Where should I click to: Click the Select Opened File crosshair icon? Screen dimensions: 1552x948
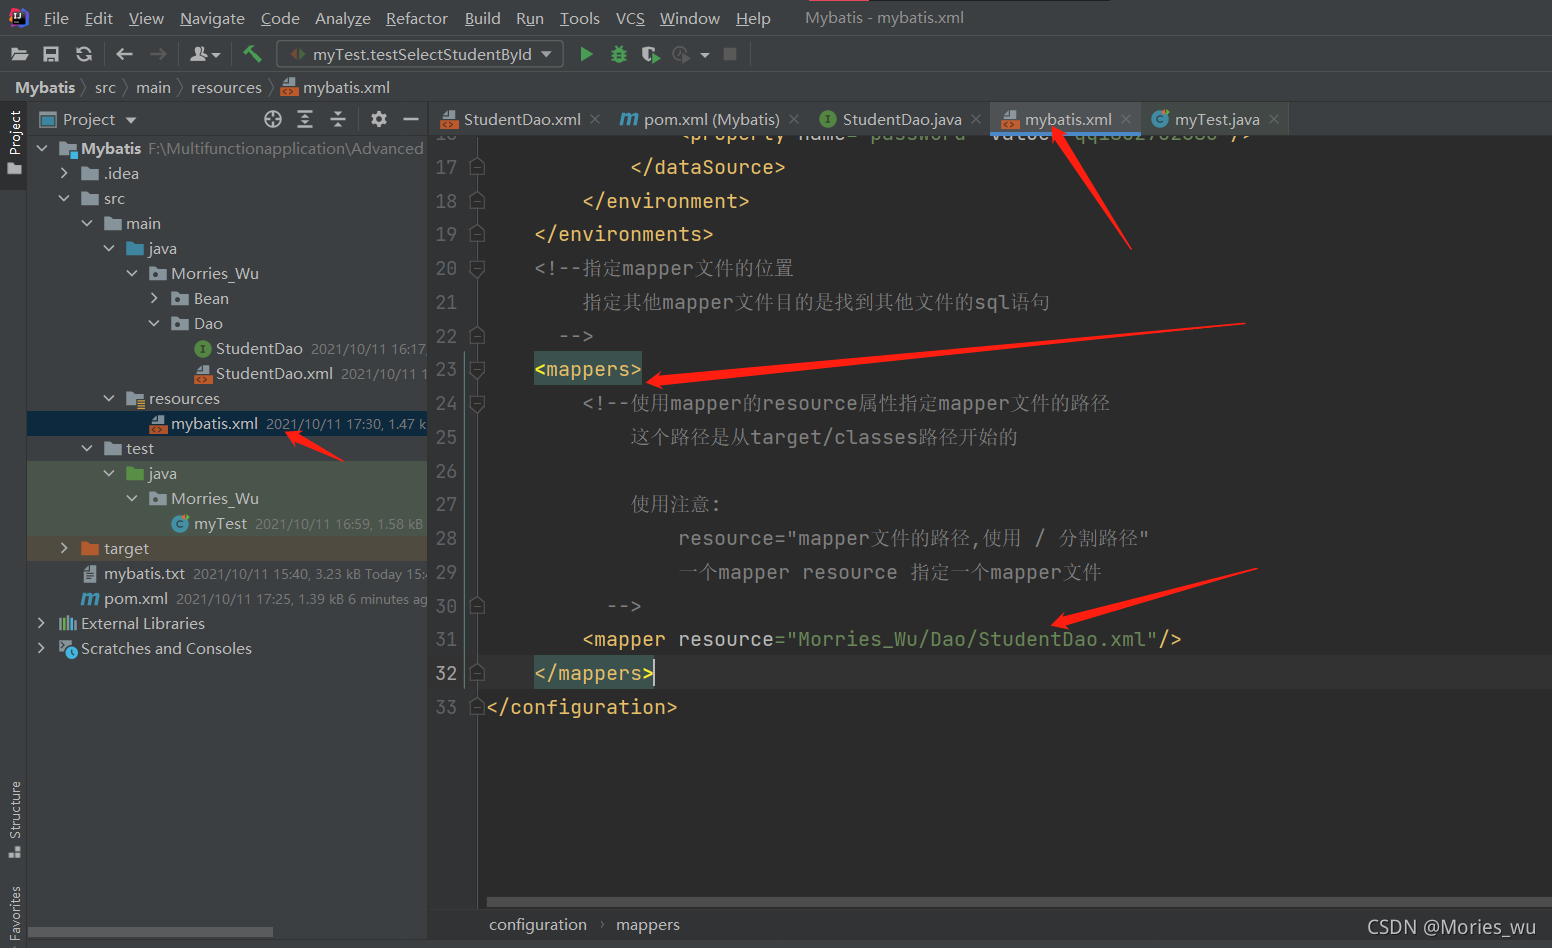point(273,119)
